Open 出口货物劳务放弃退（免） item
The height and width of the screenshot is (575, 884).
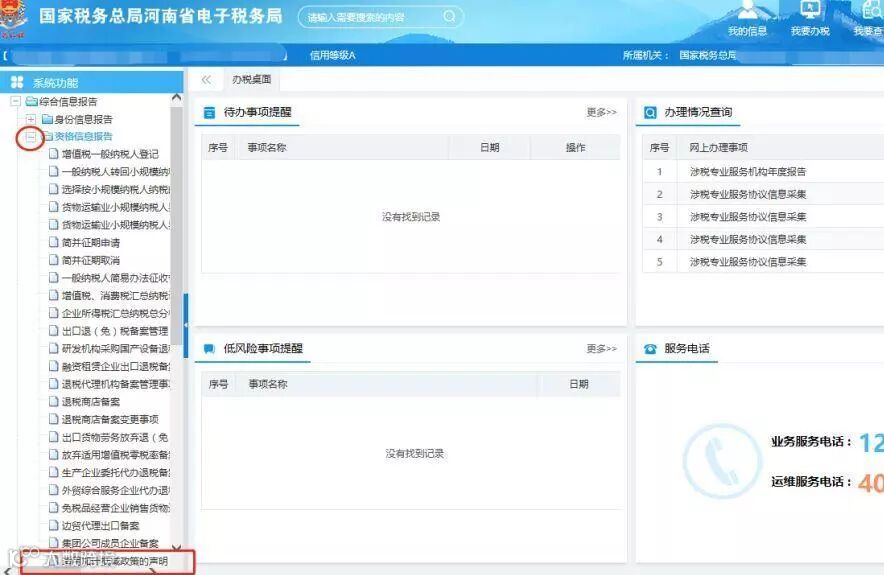[x=115, y=437]
